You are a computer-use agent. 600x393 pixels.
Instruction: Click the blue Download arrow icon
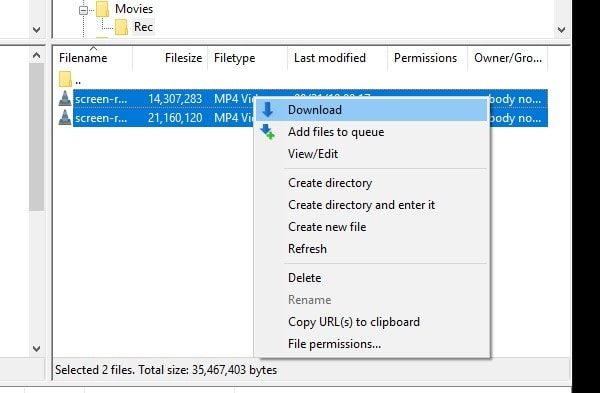[267, 109]
